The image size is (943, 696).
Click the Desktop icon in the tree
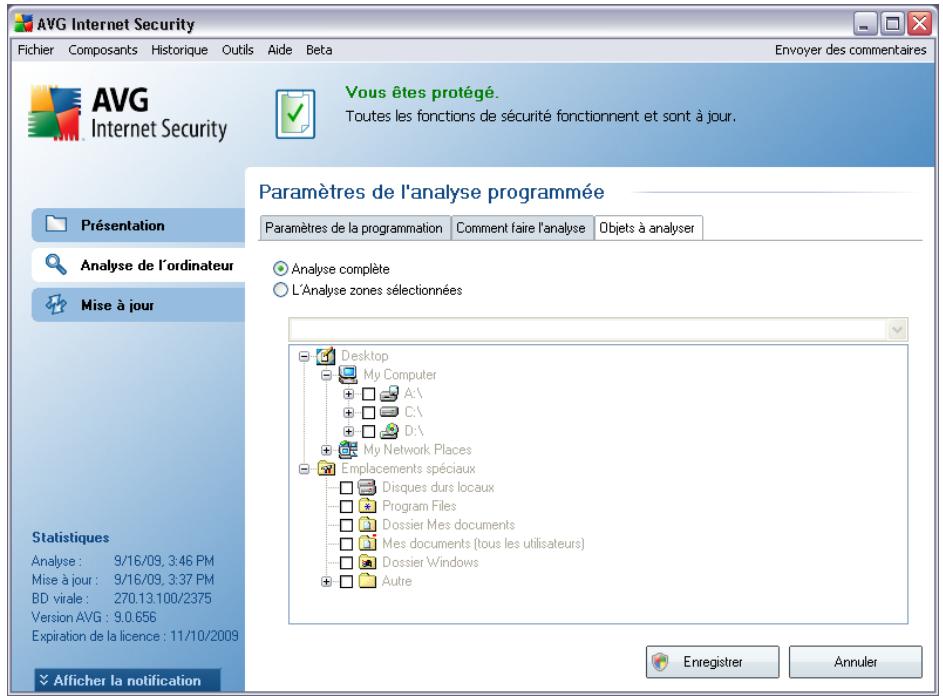[325, 356]
